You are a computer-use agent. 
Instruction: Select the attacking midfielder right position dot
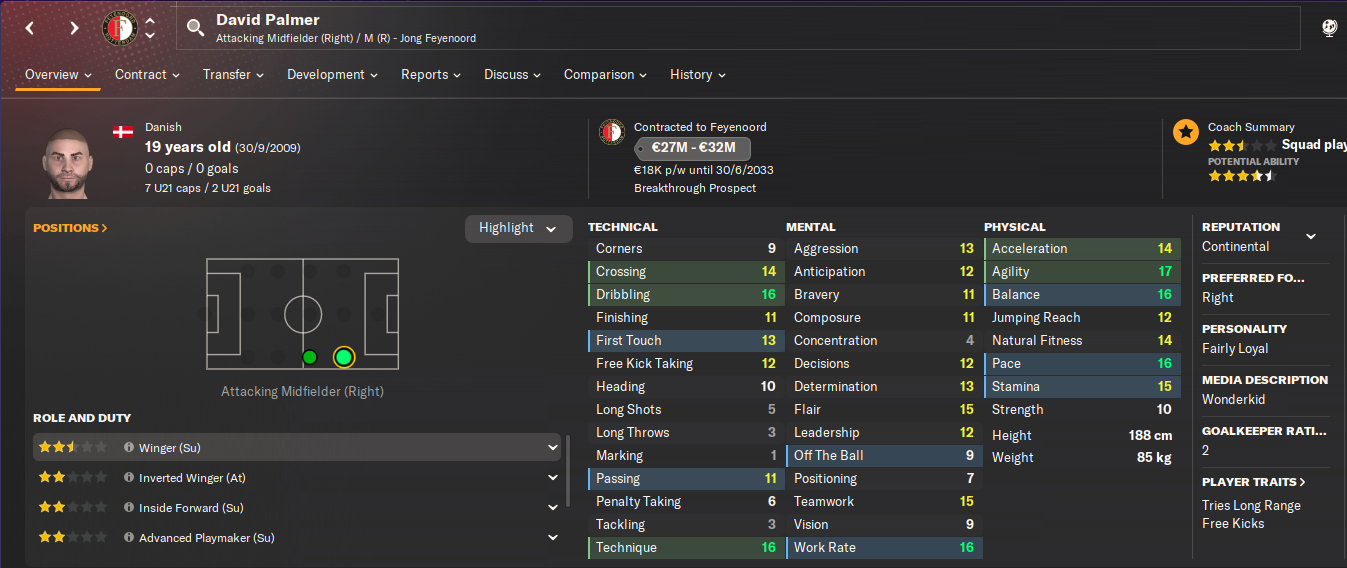[344, 357]
